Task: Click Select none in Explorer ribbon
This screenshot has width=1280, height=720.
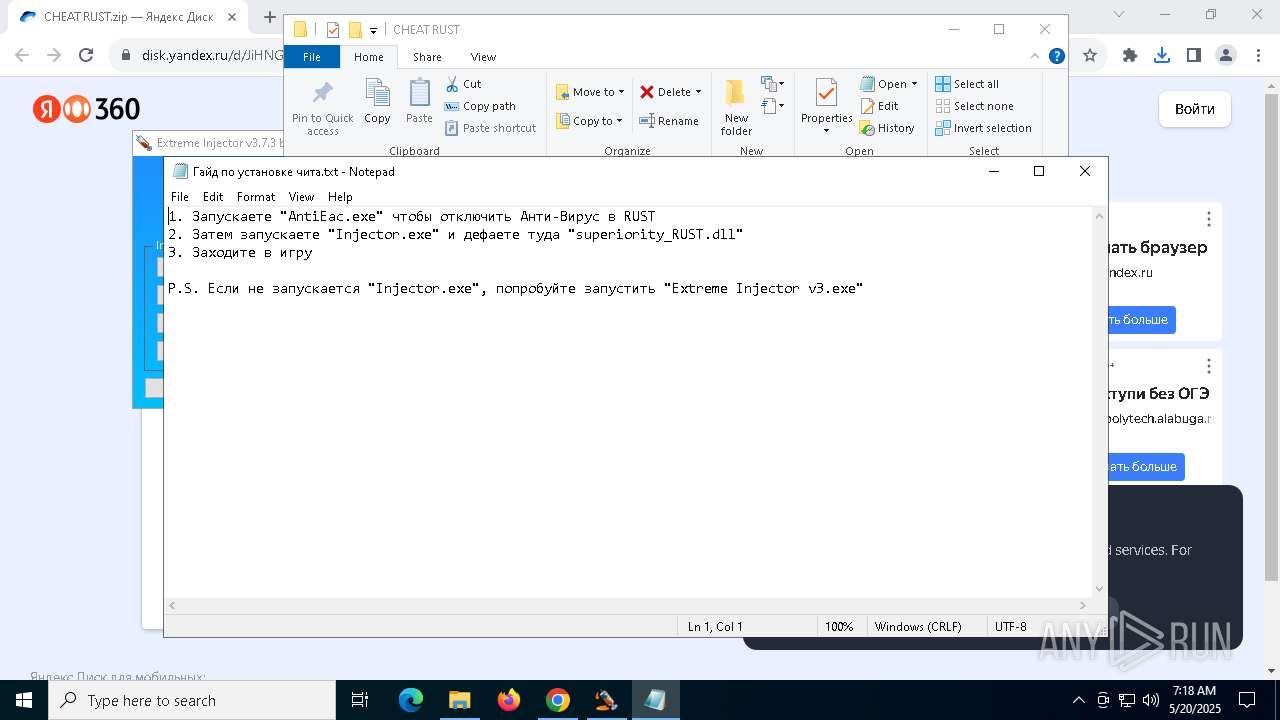Action: point(974,106)
